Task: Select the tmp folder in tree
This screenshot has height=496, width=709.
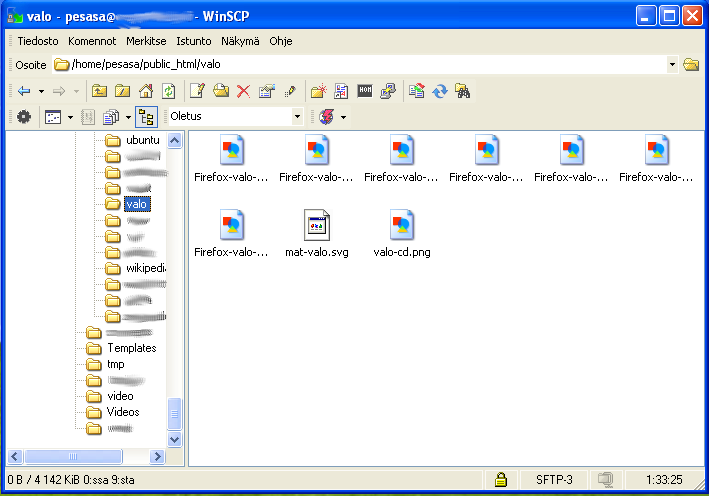Action: coord(116,364)
